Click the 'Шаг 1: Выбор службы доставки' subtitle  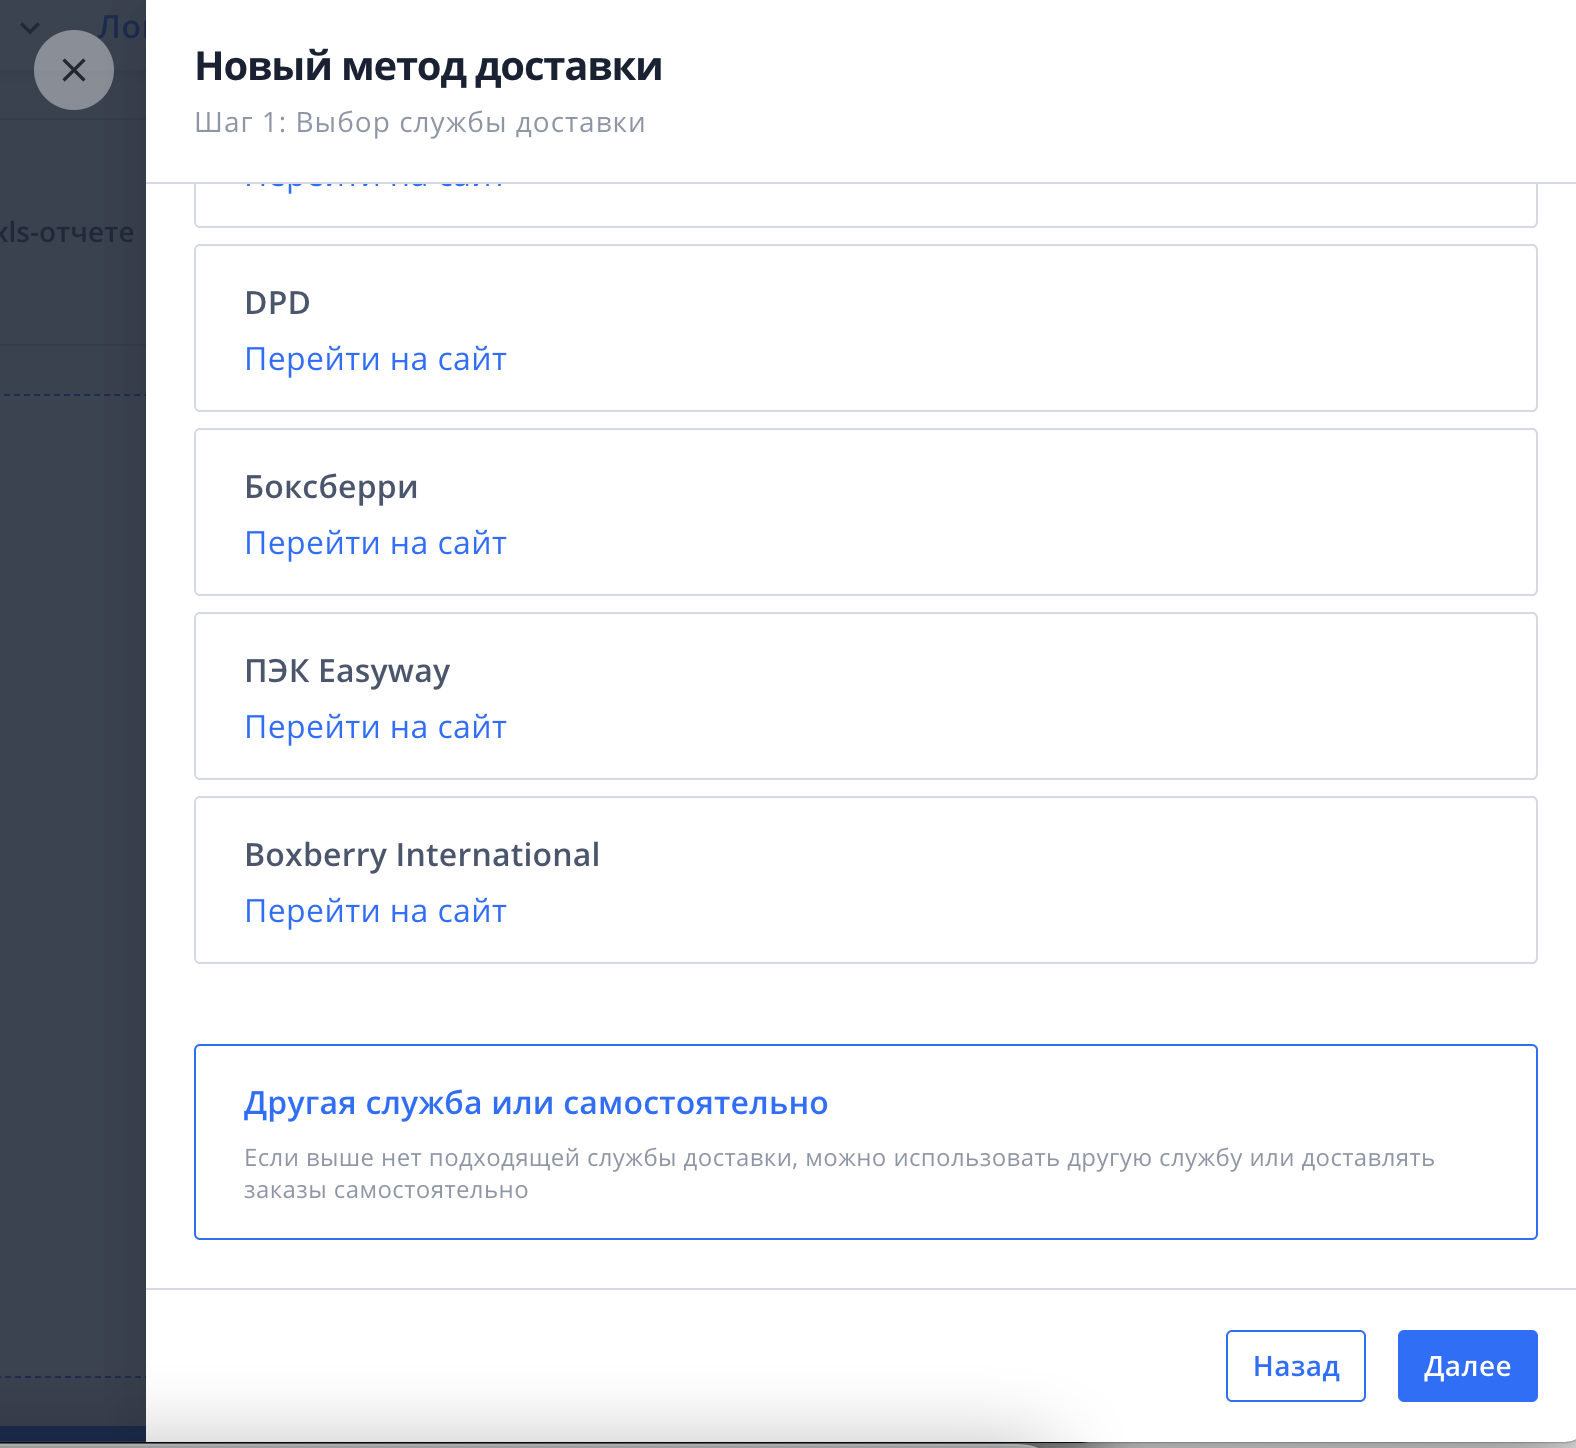420,123
